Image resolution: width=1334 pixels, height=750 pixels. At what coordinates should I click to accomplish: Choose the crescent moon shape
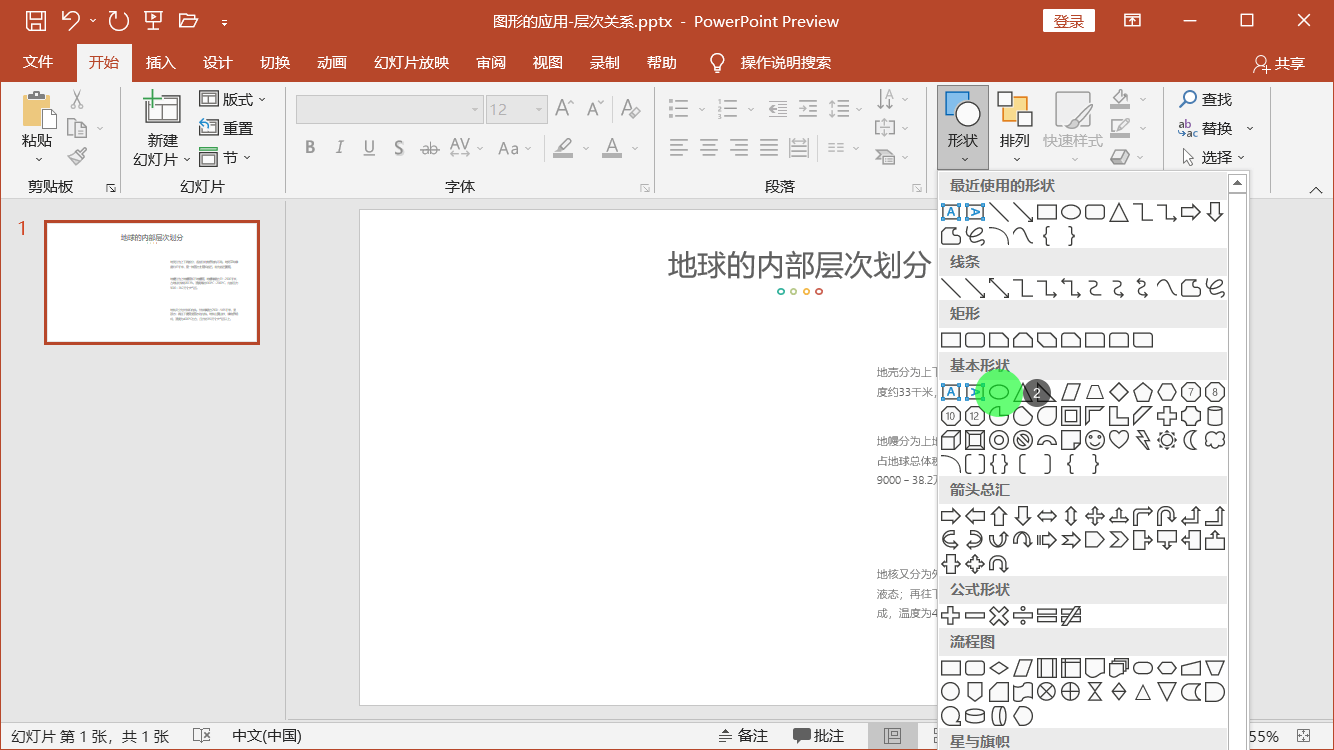[x=1191, y=440]
